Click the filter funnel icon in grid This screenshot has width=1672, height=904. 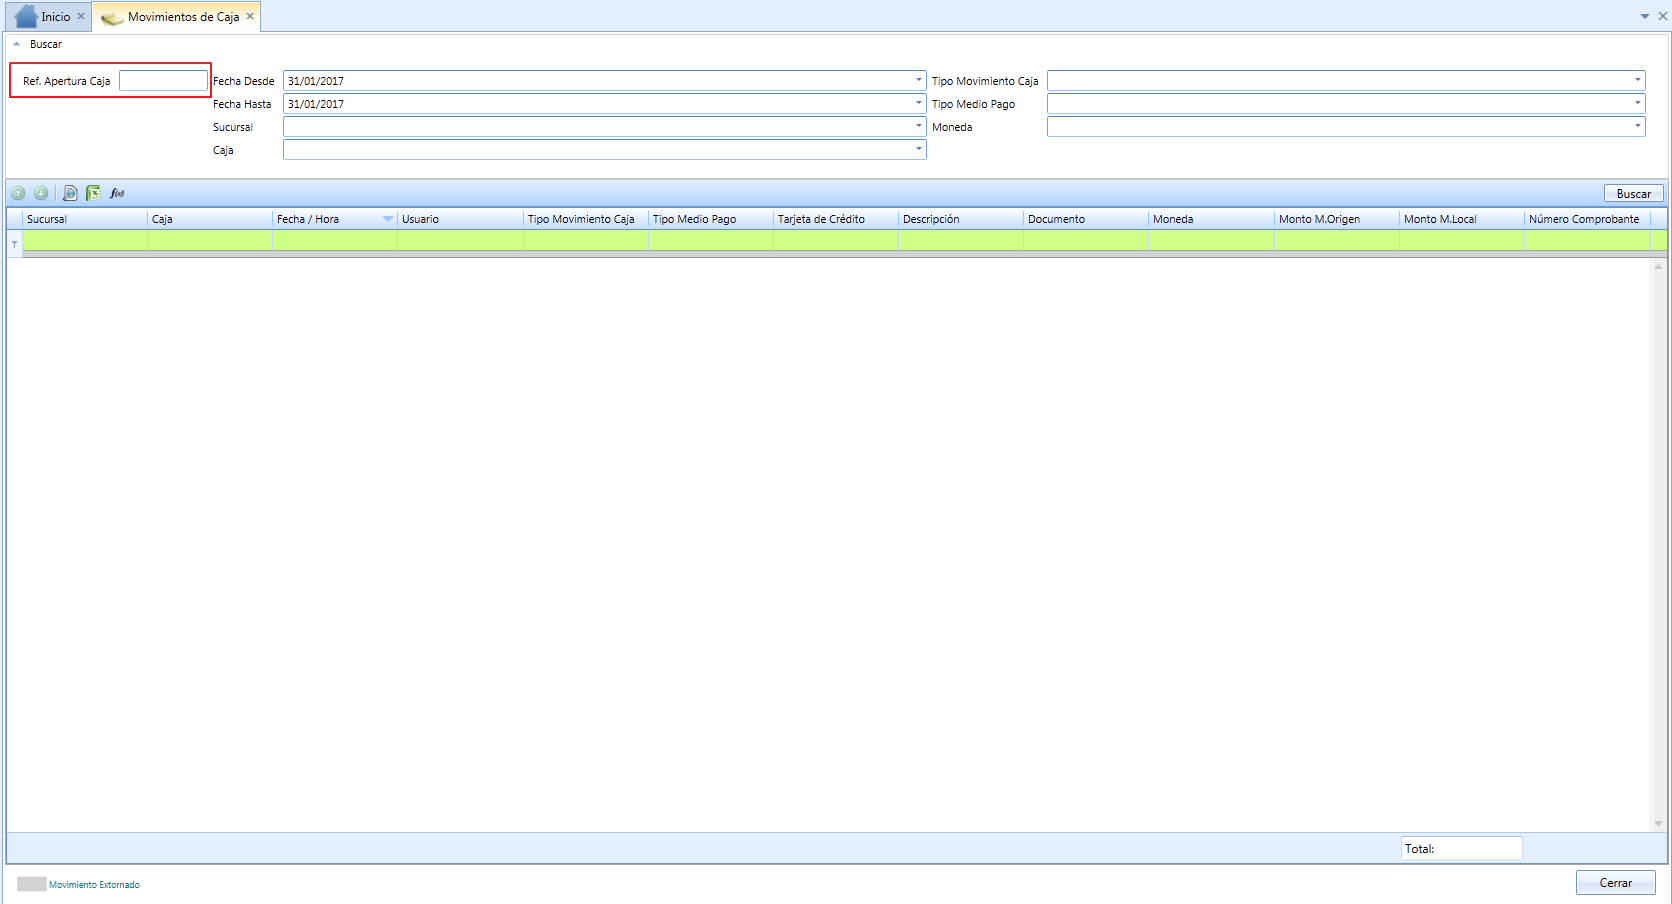(14, 244)
